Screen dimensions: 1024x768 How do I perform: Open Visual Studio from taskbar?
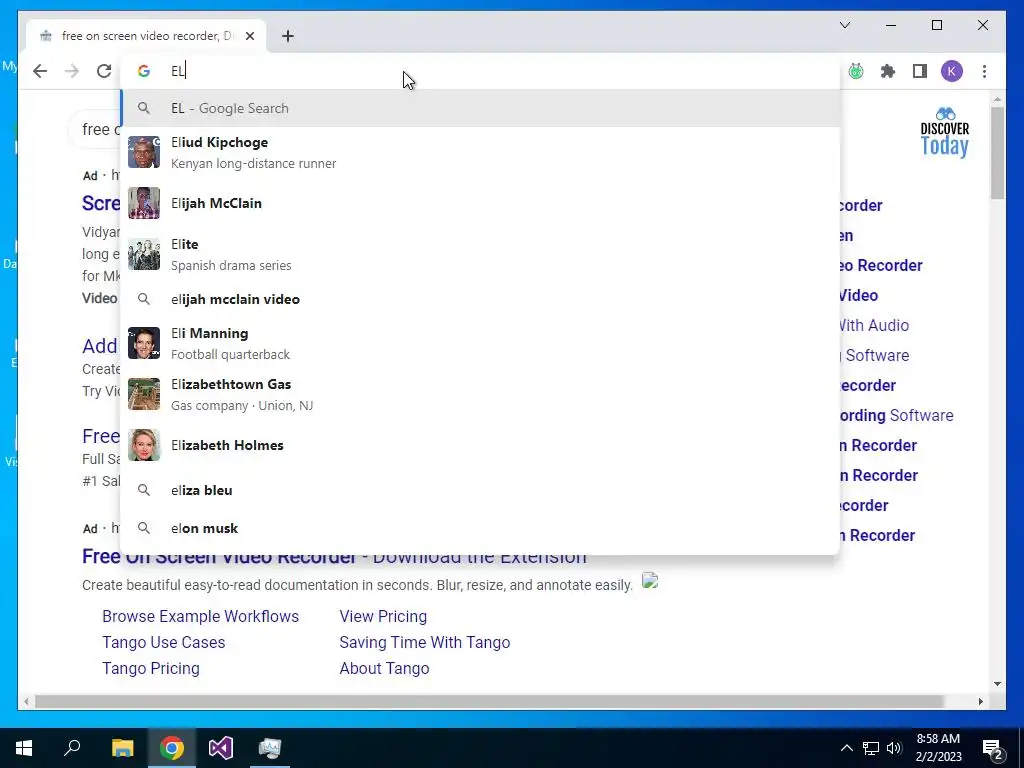click(221, 748)
